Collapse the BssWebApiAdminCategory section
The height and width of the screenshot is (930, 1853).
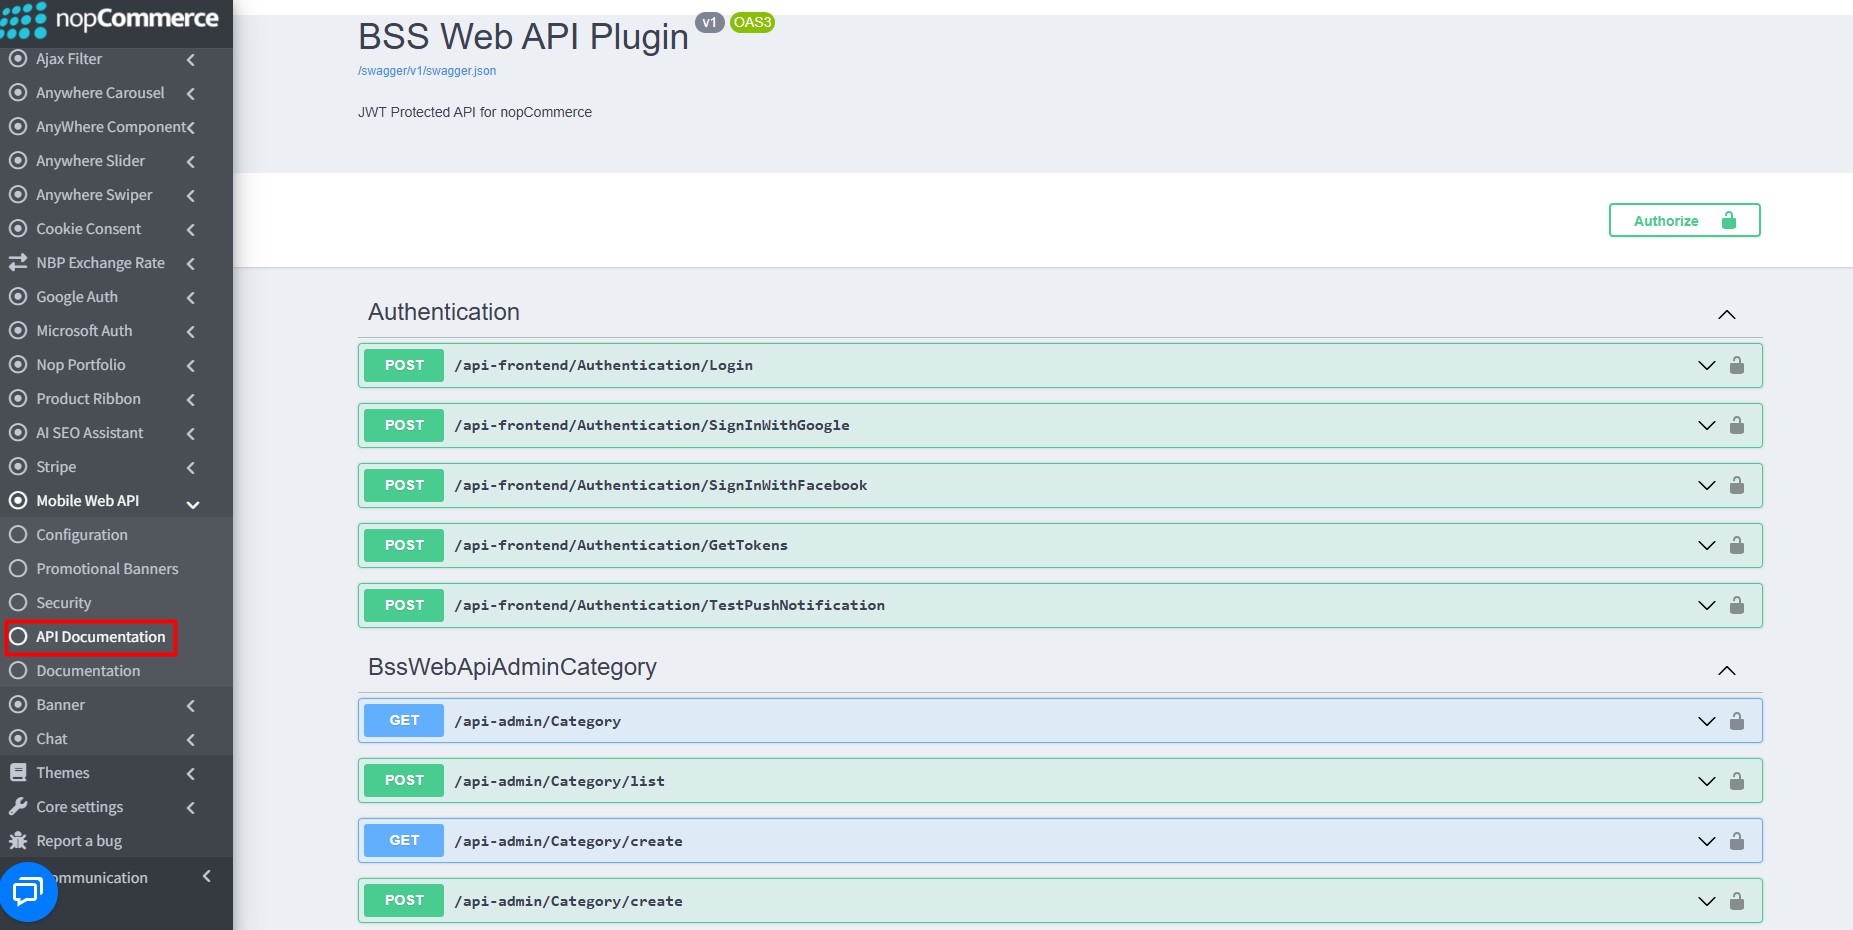[1727, 670]
